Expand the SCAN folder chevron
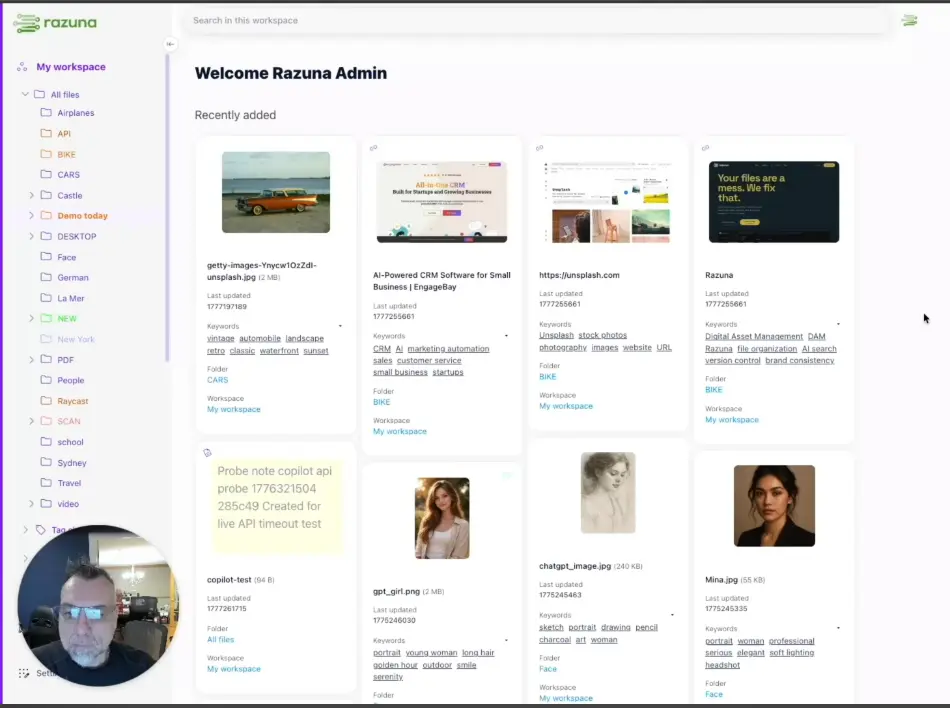The height and width of the screenshot is (708, 950). 32,421
